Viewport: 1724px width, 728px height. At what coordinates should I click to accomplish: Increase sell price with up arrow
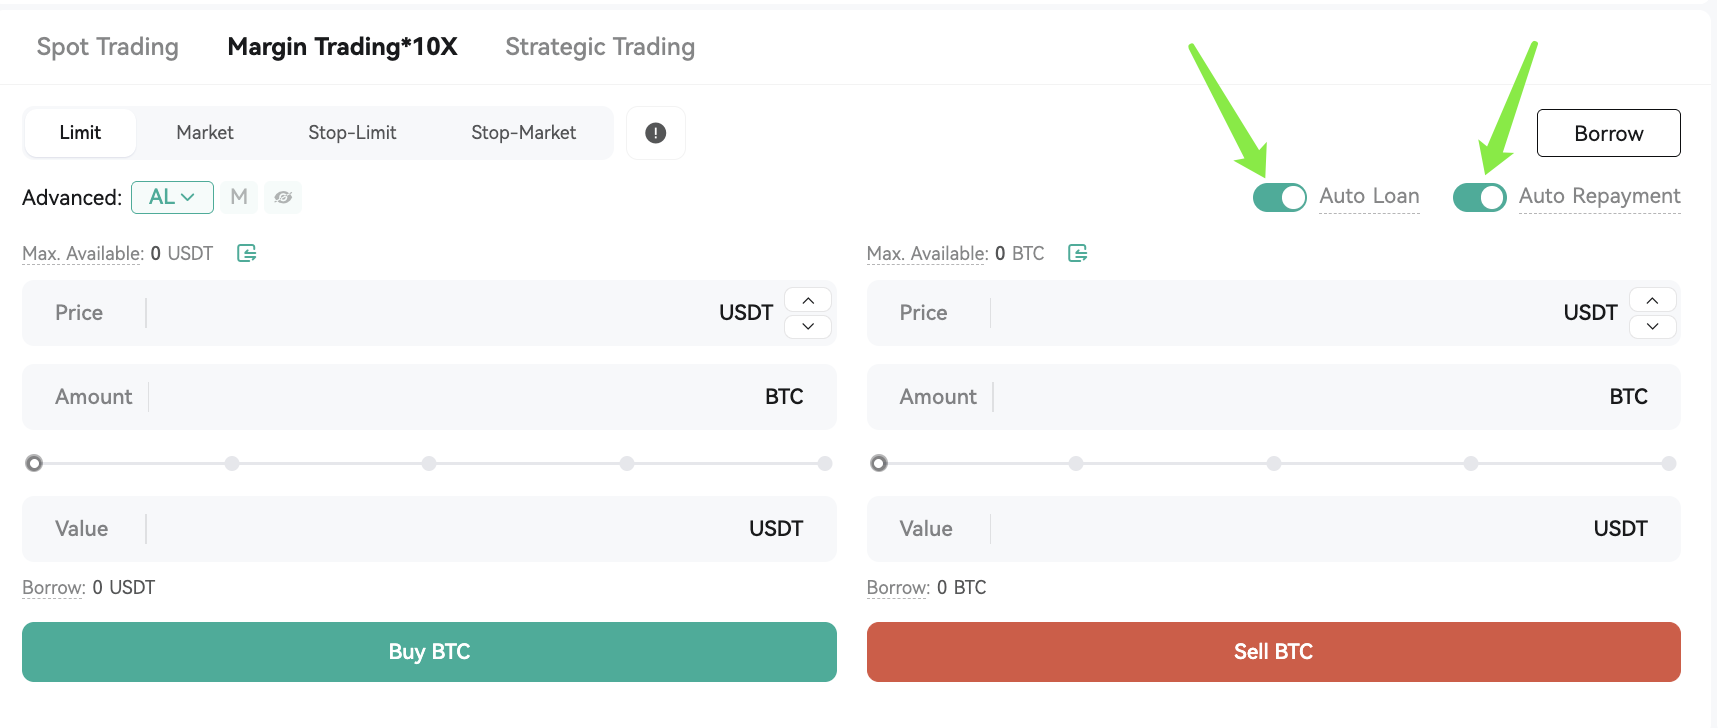(1652, 300)
